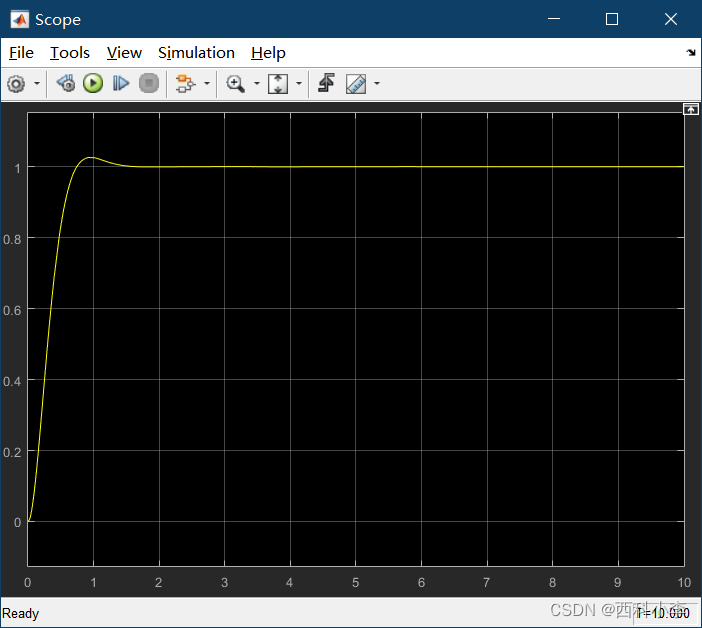Expand the Zoom tool dropdown arrow
Screen dimensions: 702x628
(x=257, y=84)
